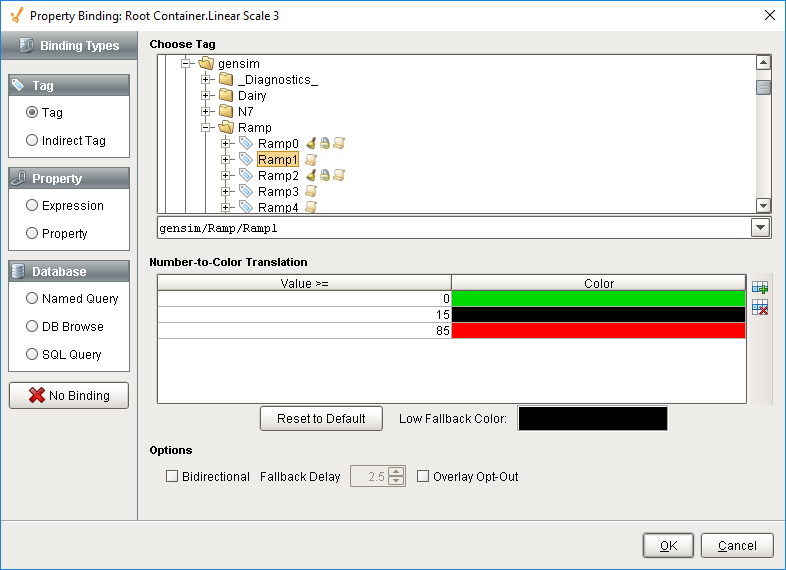Click the OK button
Viewport: 786px width, 570px height.
coord(668,545)
